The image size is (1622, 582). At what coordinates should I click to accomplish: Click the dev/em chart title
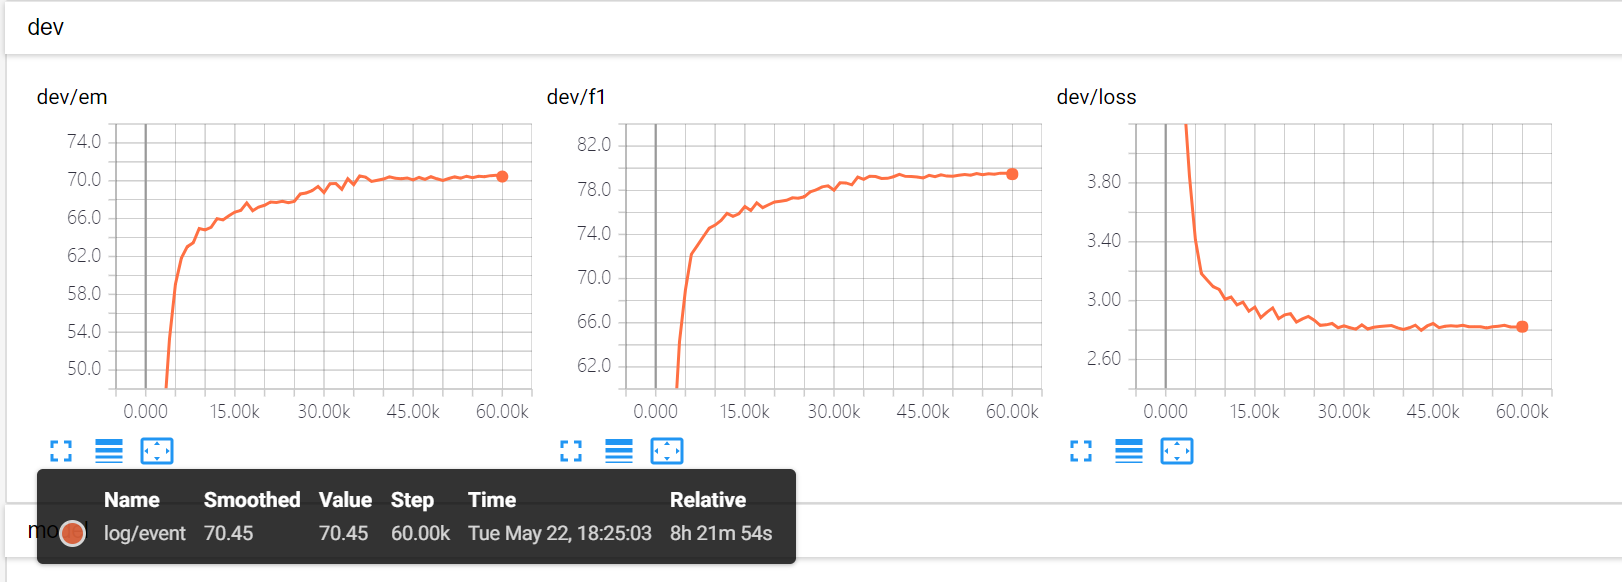pos(72,97)
